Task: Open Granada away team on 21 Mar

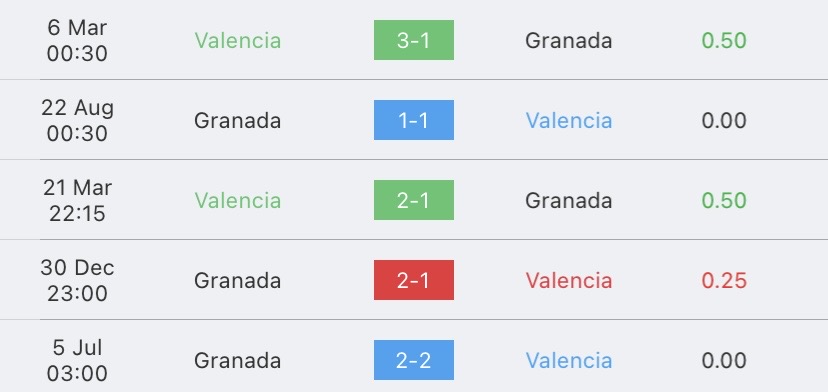Action: pyautogui.click(x=569, y=200)
